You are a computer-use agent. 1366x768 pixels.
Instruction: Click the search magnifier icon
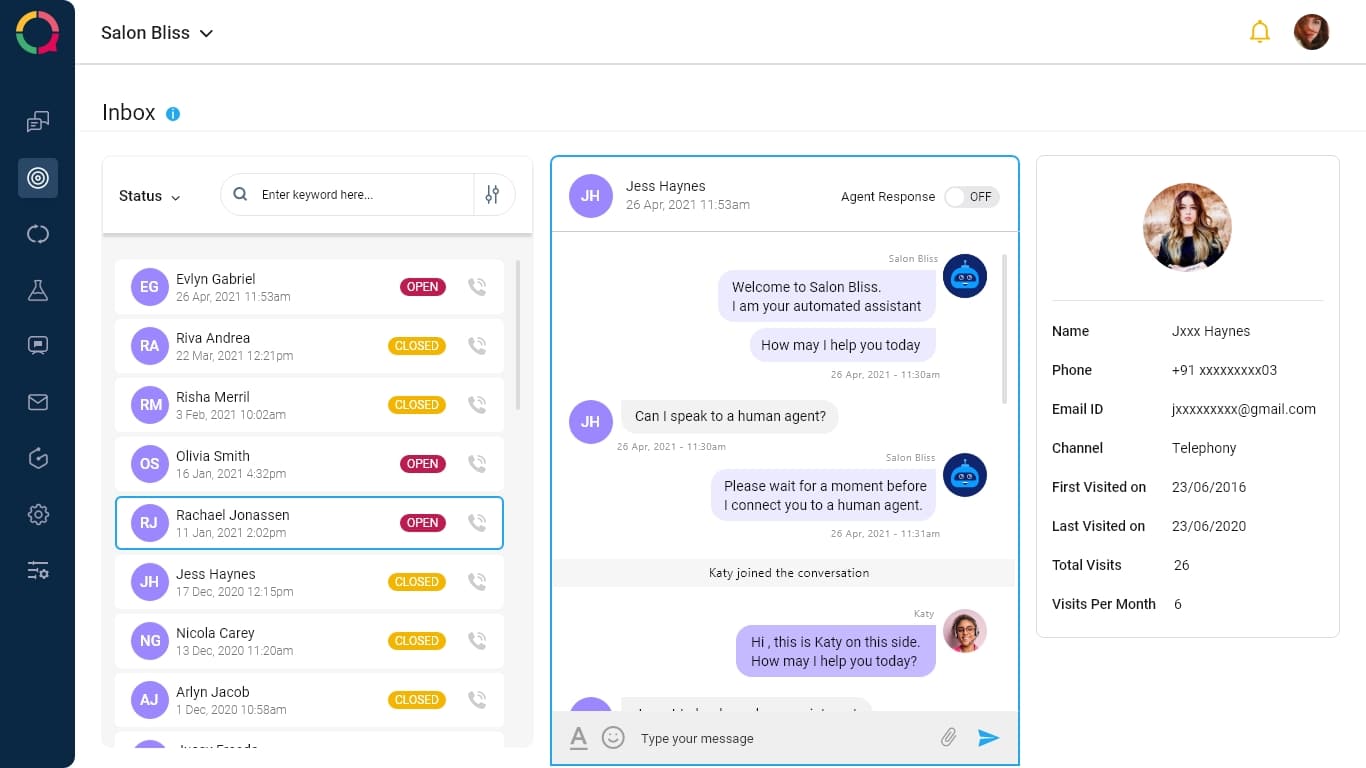pyautogui.click(x=240, y=195)
